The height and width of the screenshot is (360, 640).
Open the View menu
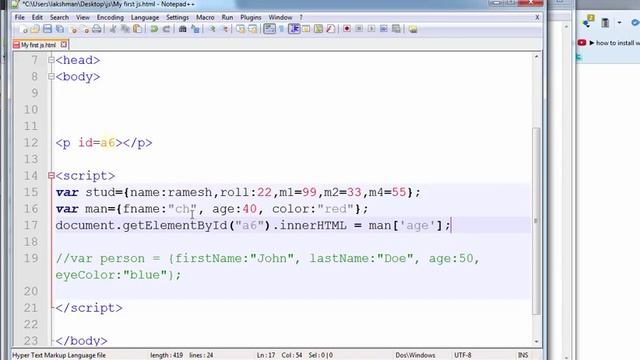tap(82, 18)
